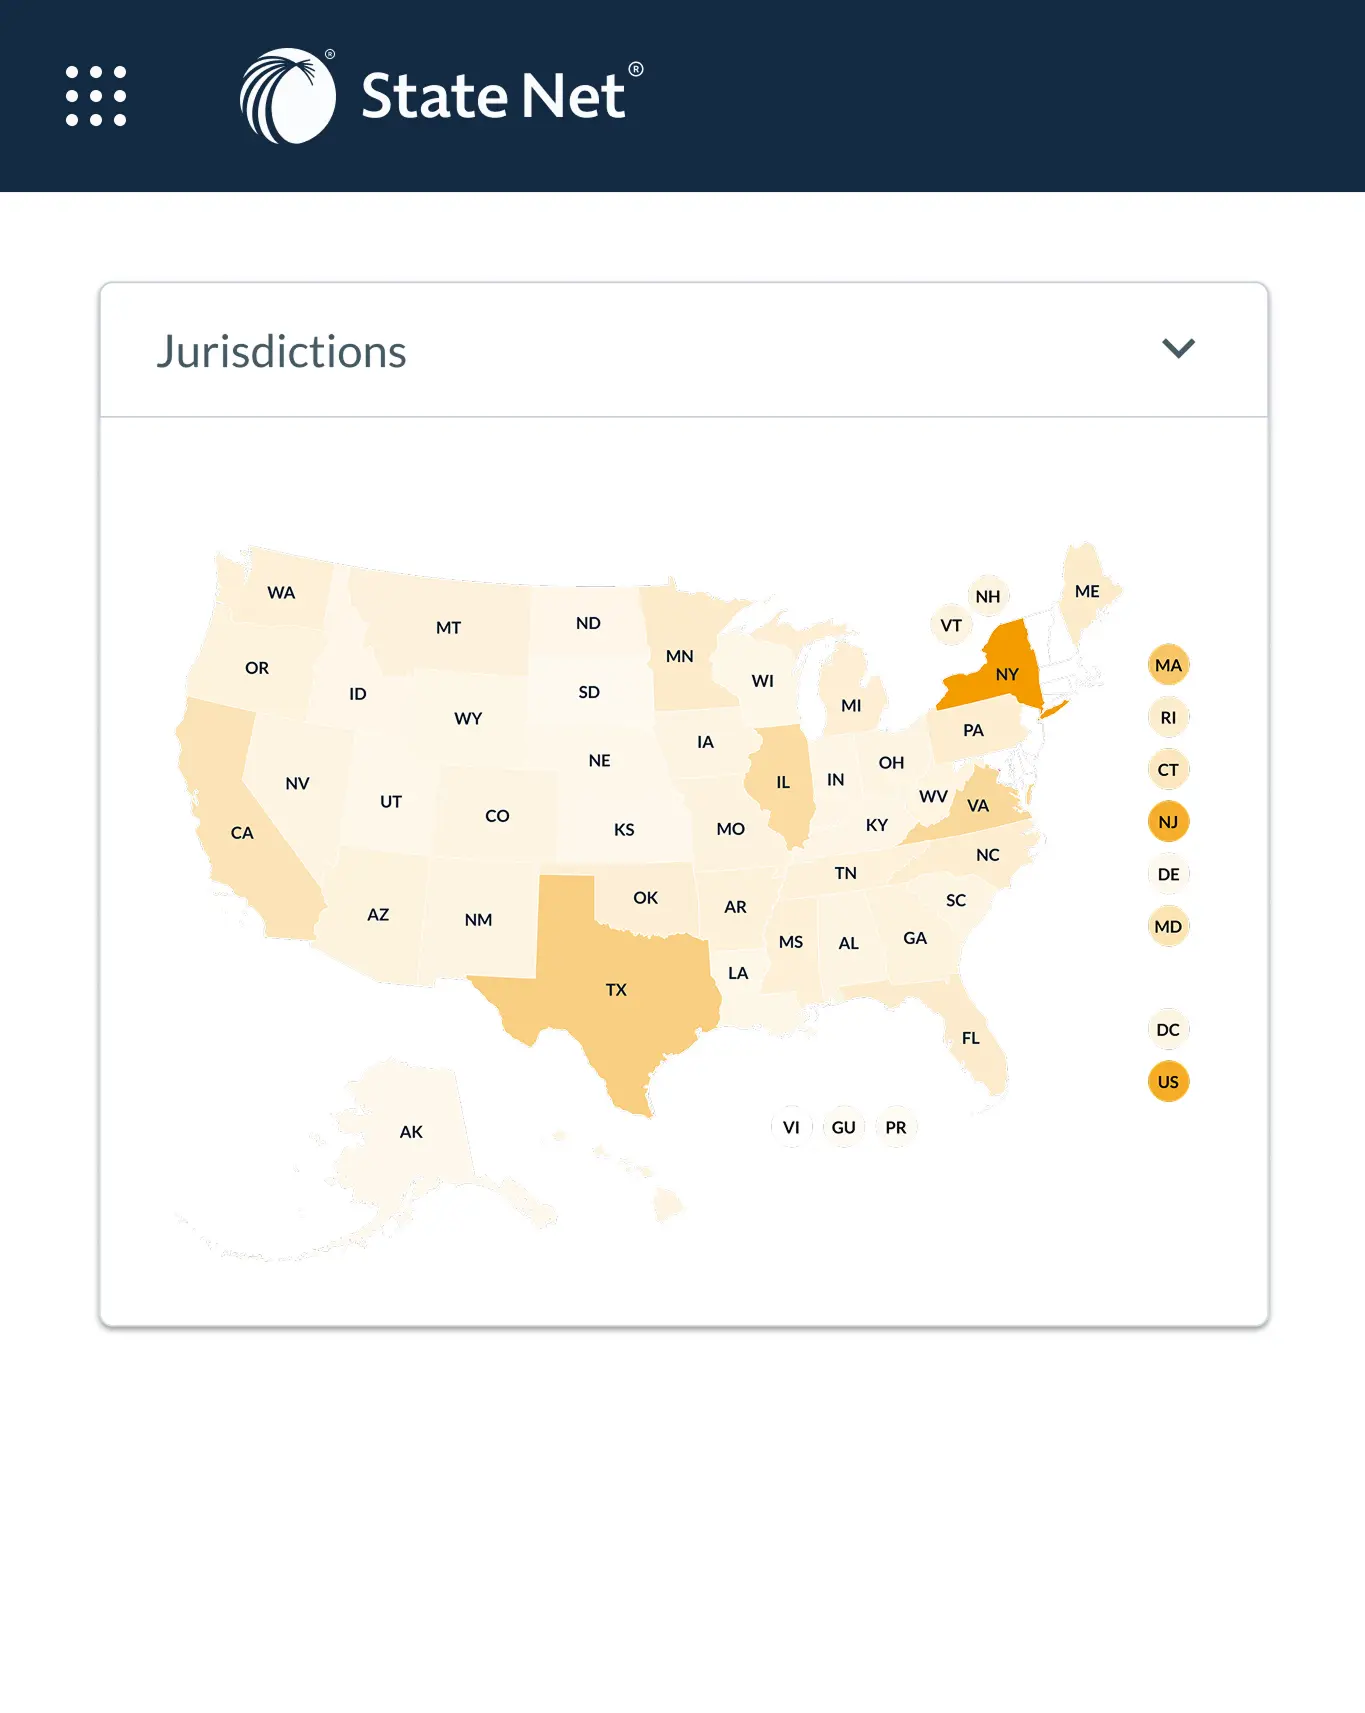This screenshot has width=1365, height=1713.
Task: Select California on the map
Action: pos(242,832)
